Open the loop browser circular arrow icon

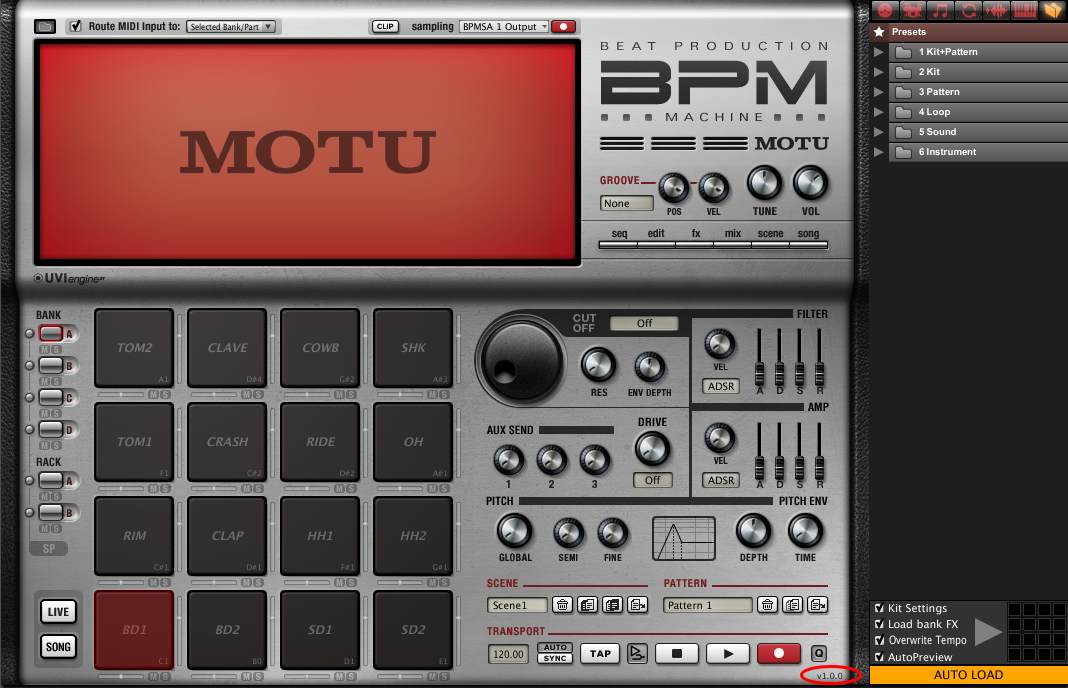pyautogui.click(x=969, y=10)
